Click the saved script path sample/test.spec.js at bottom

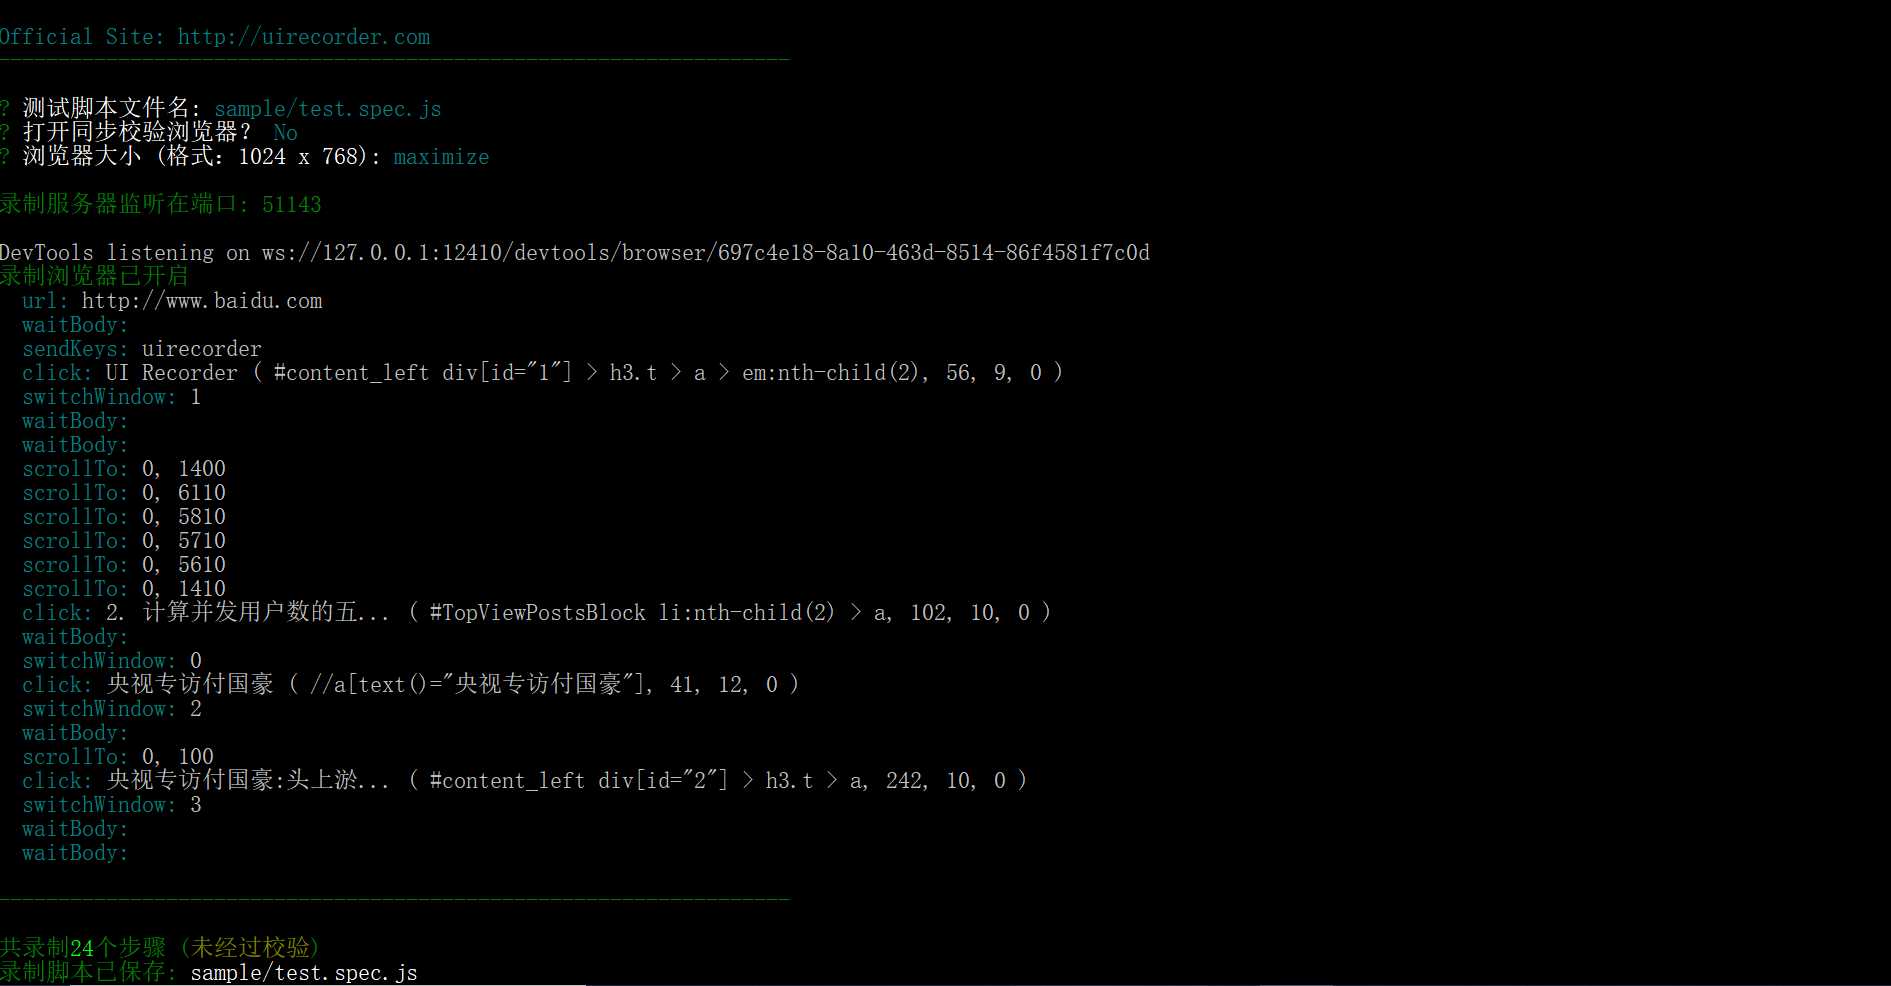click(304, 973)
